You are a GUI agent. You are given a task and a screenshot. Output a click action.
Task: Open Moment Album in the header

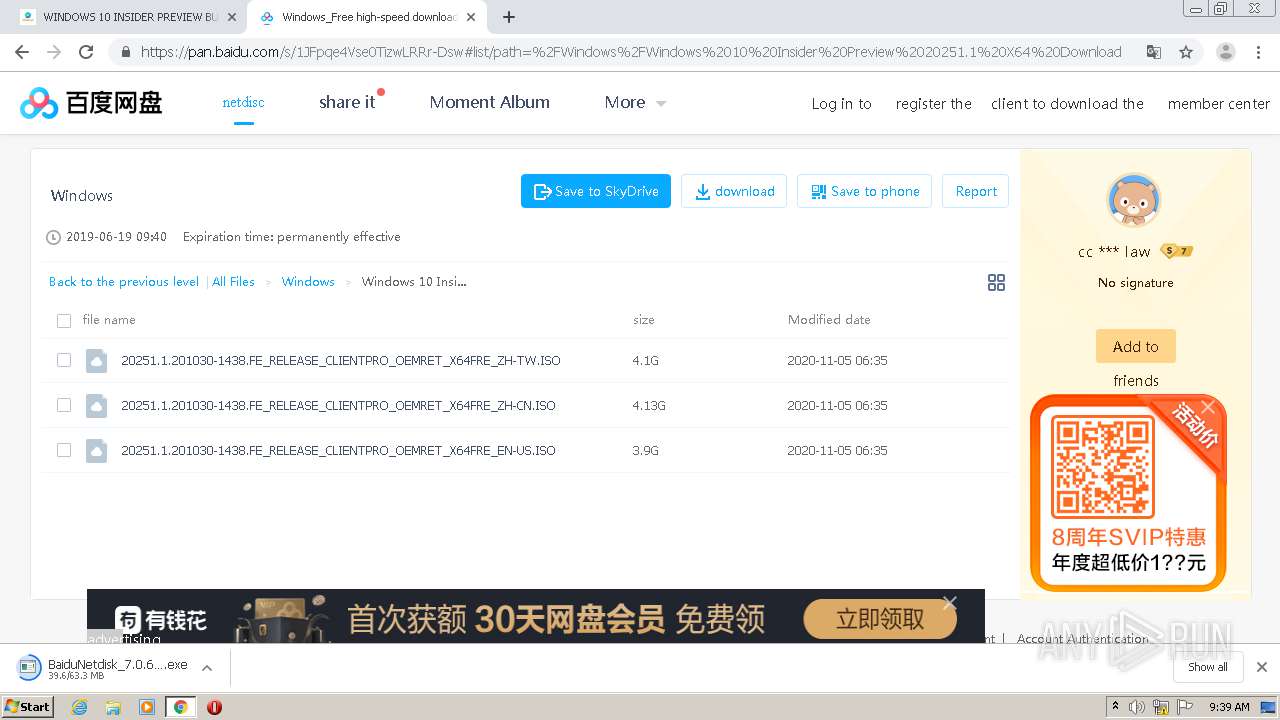tap(489, 102)
